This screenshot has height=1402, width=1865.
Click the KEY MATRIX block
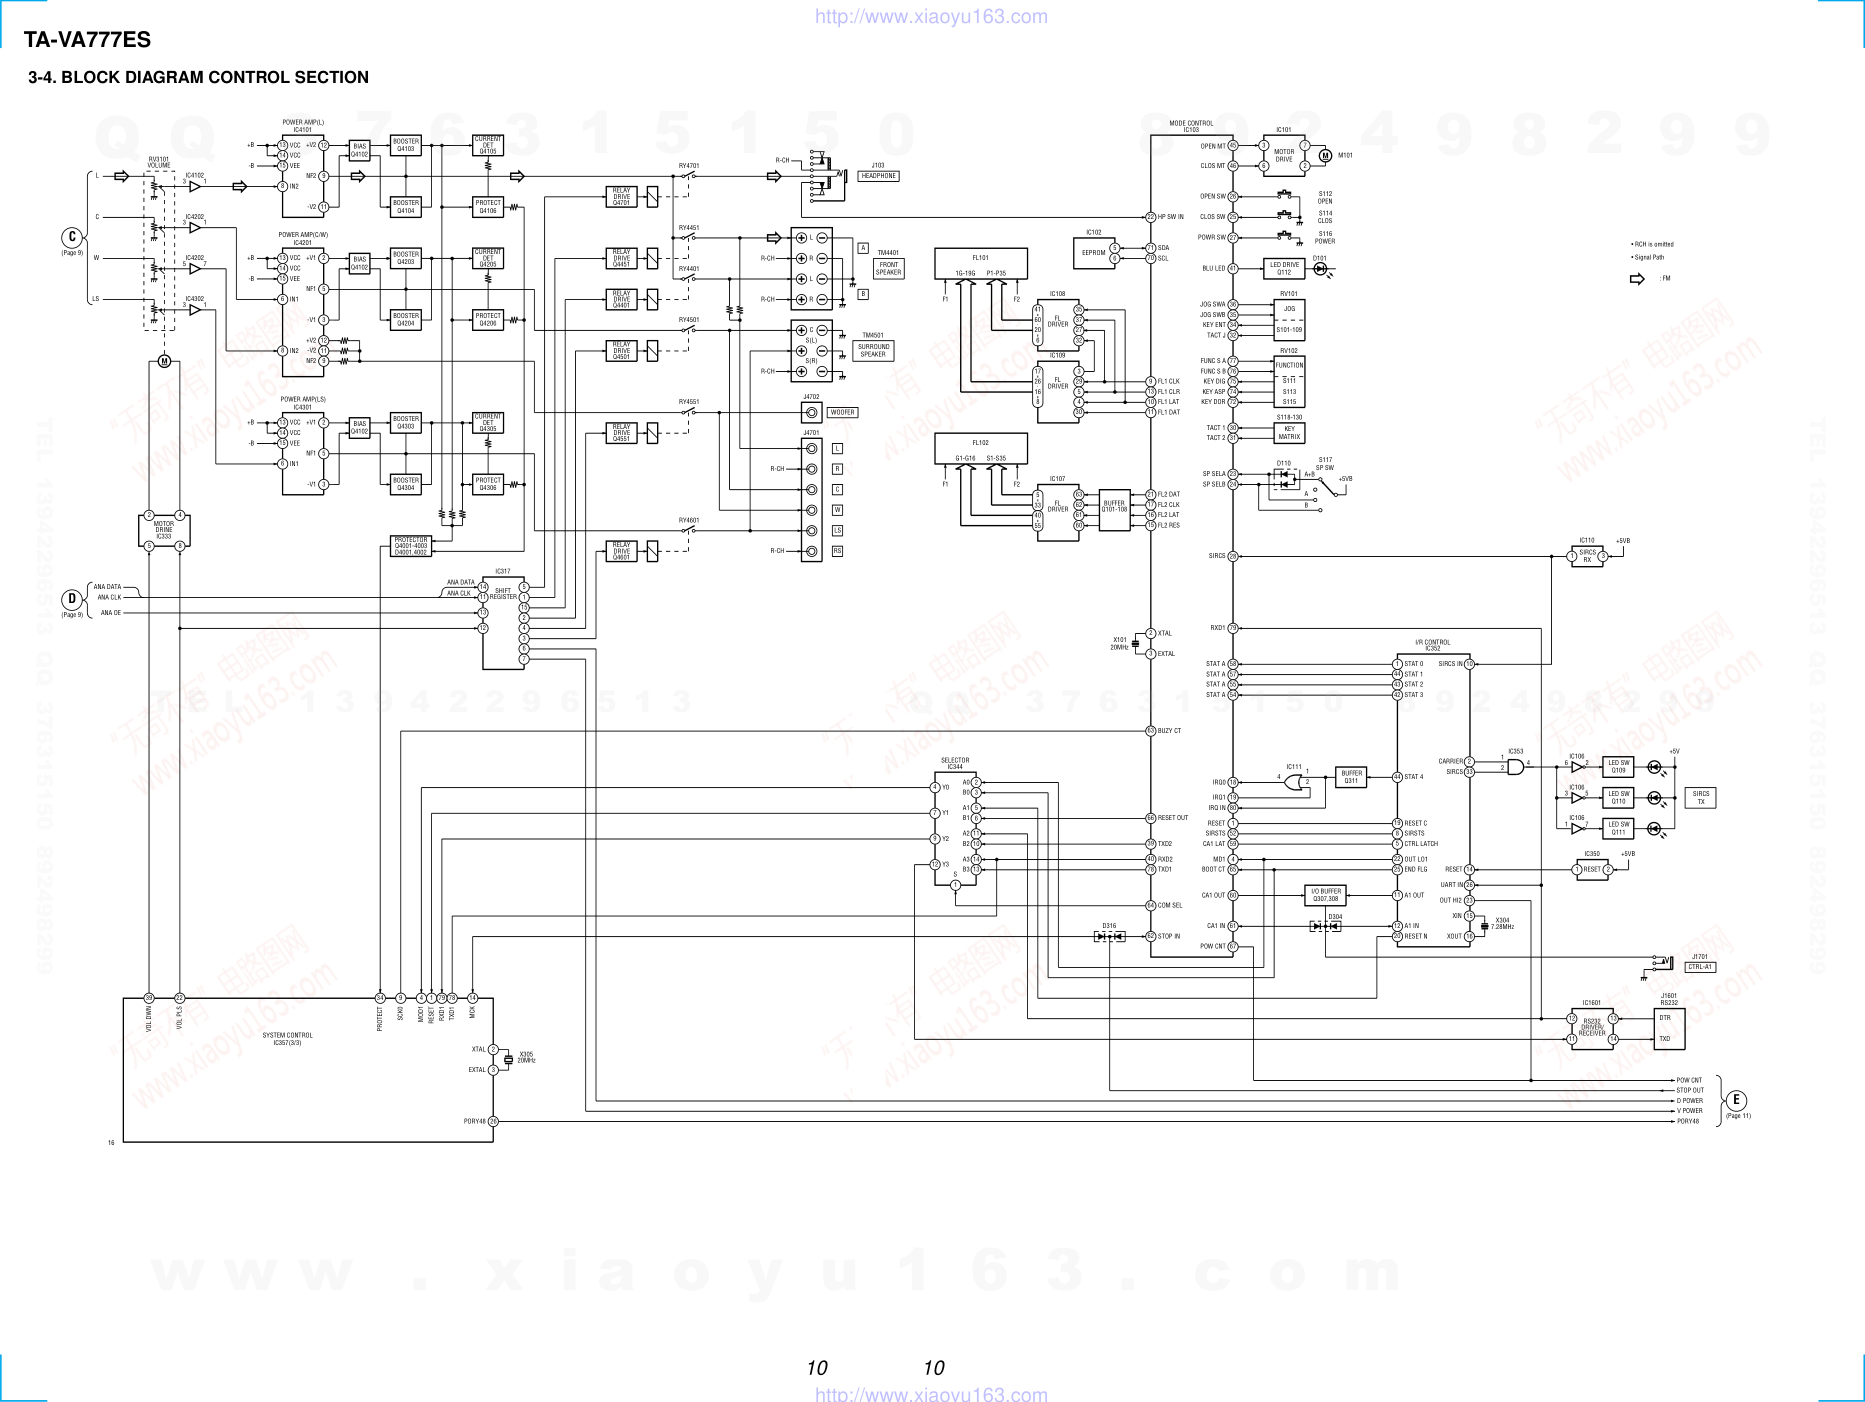tap(1289, 433)
